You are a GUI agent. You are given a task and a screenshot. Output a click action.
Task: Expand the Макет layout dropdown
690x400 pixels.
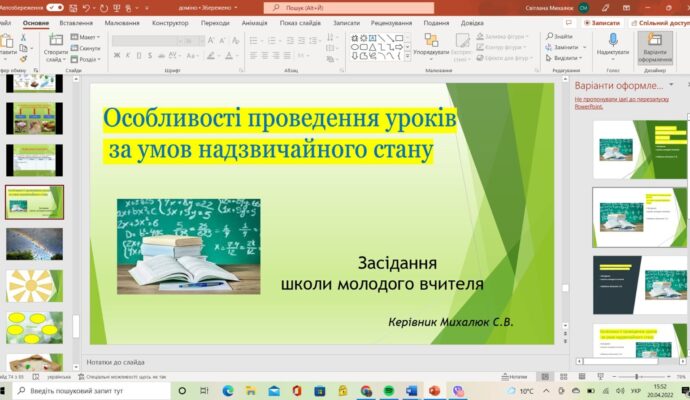tap(85, 37)
